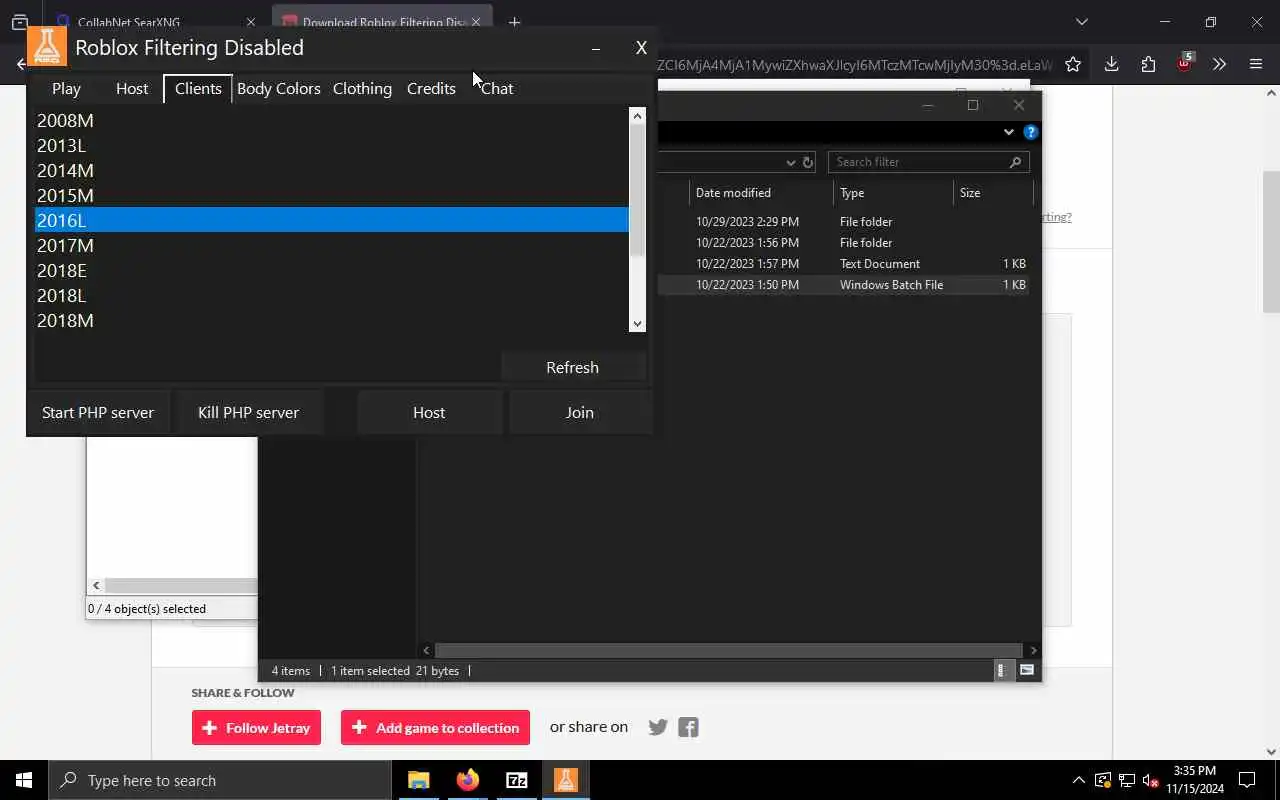Share on Facebook icon

pyautogui.click(x=688, y=727)
